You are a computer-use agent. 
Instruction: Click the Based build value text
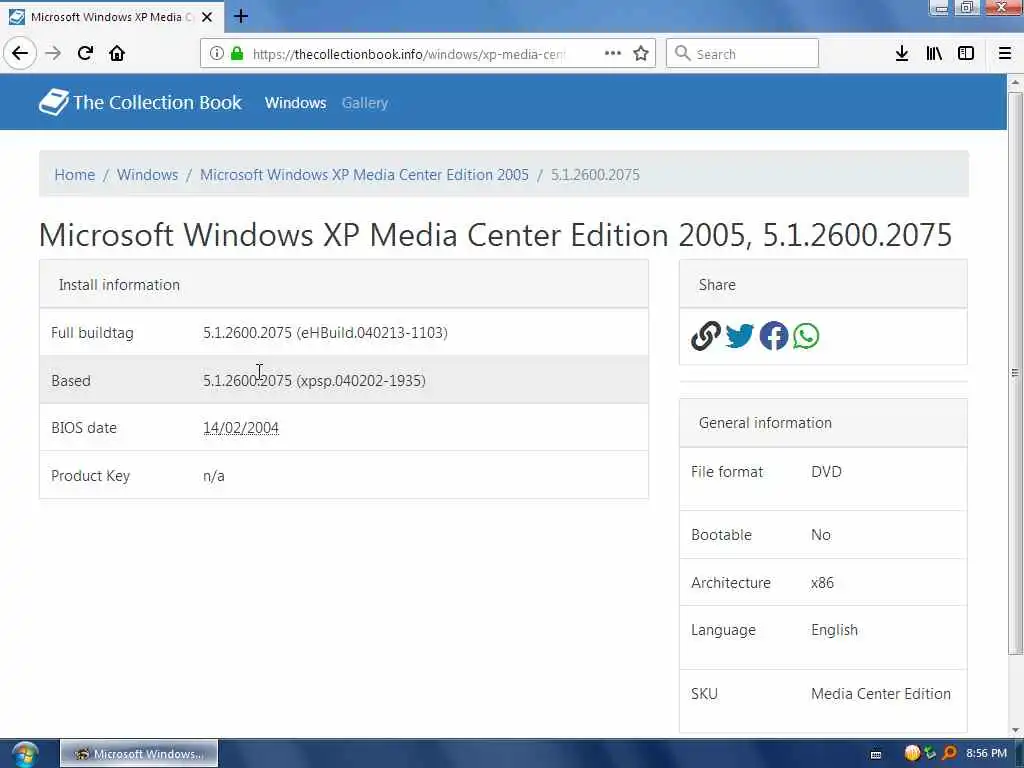314,381
